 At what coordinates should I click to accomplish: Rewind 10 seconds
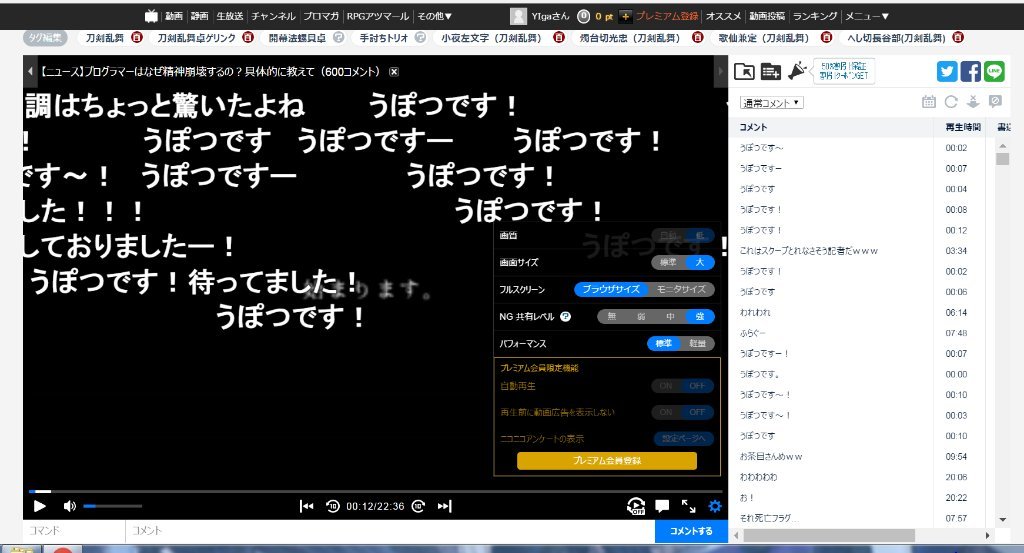point(332,506)
